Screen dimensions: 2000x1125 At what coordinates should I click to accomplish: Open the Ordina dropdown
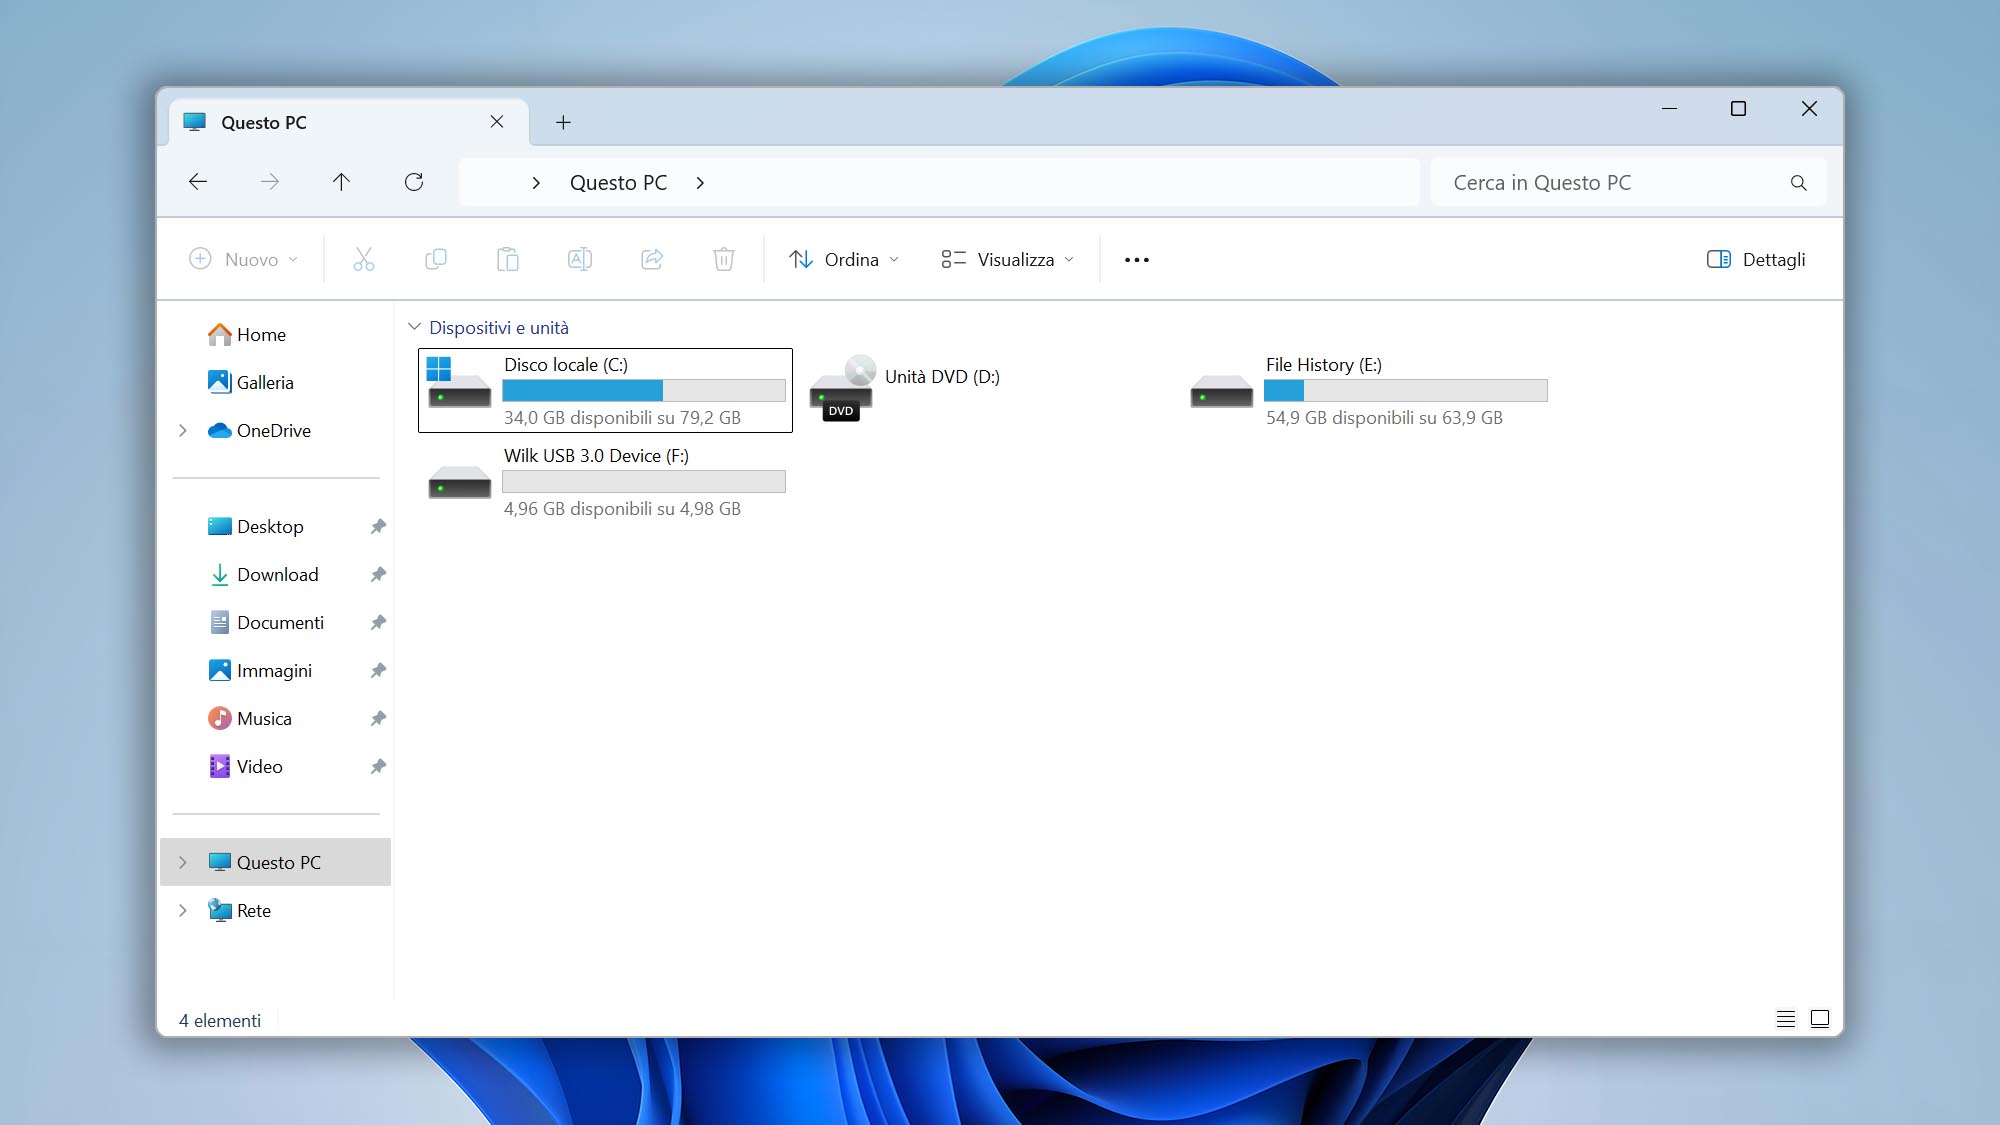pyautogui.click(x=844, y=260)
